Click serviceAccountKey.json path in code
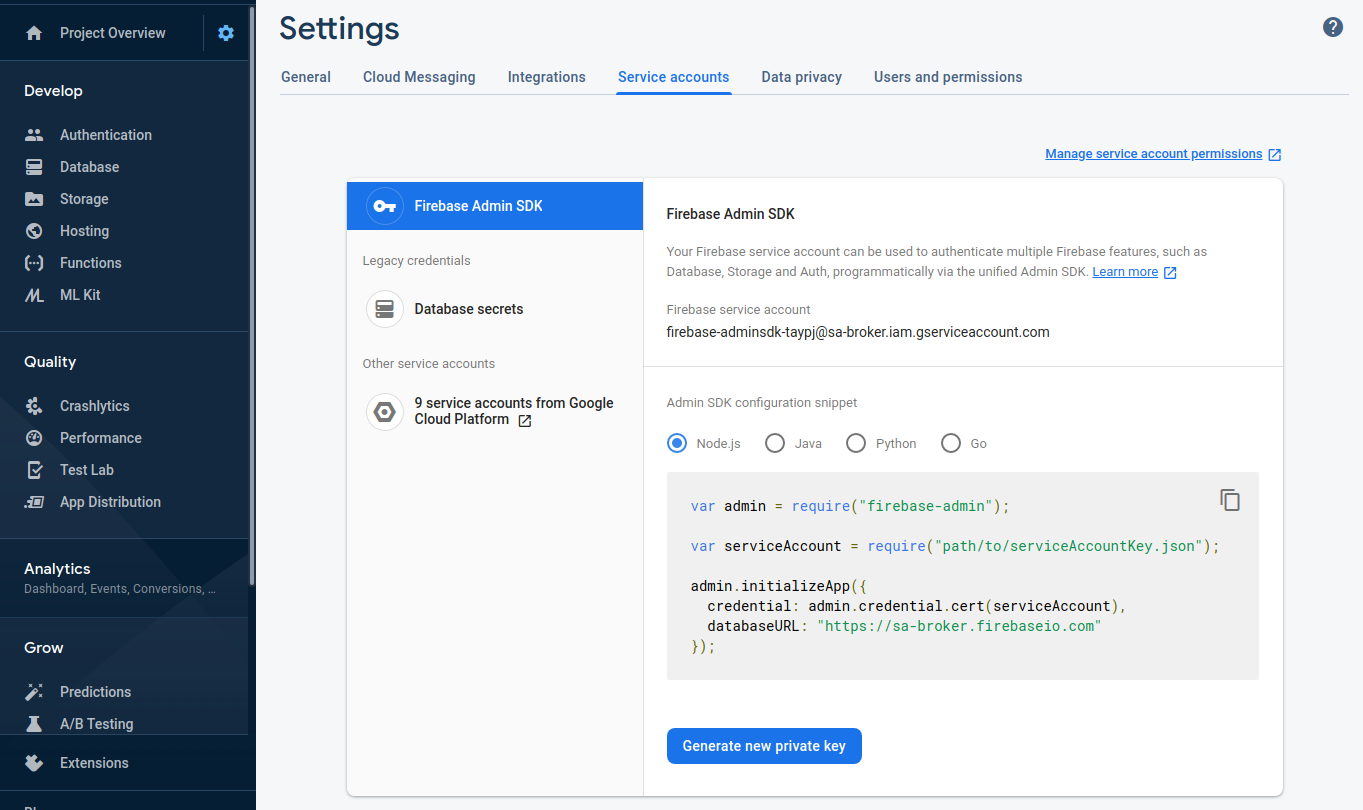Screen dimensions: 1363x810 (1067, 546)
